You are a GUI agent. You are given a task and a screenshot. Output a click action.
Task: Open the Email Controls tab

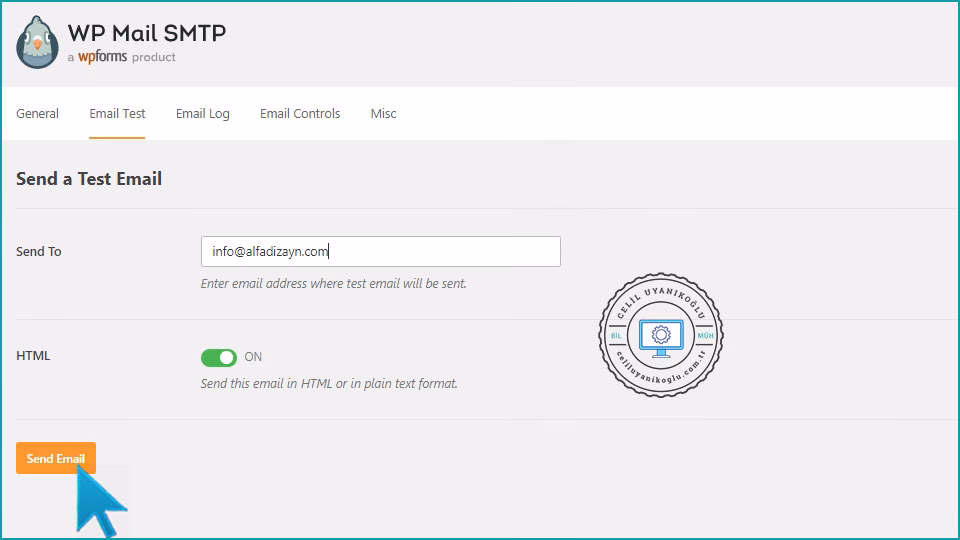(x=300, y=113)
